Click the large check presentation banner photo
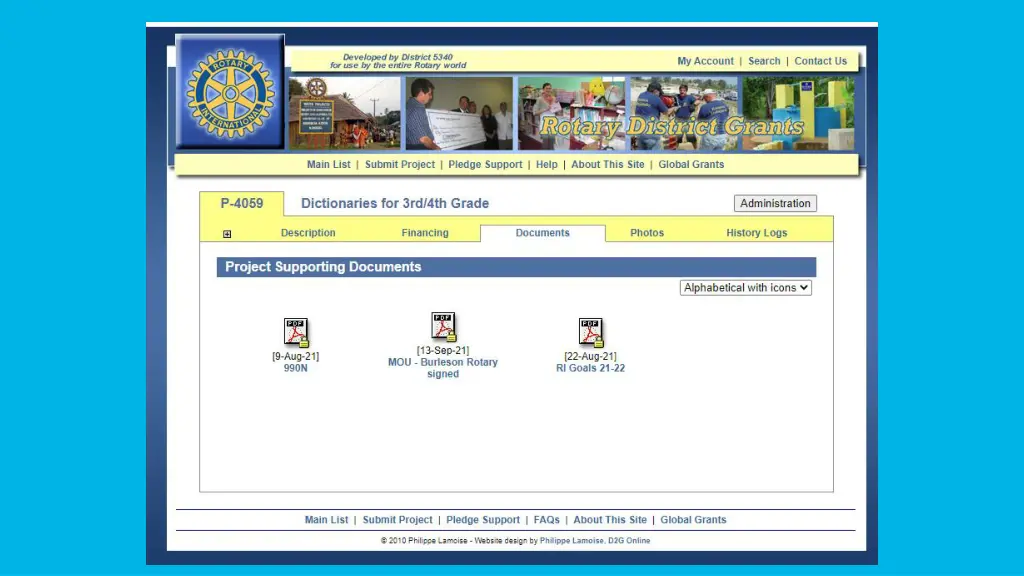 click(459, 114)
